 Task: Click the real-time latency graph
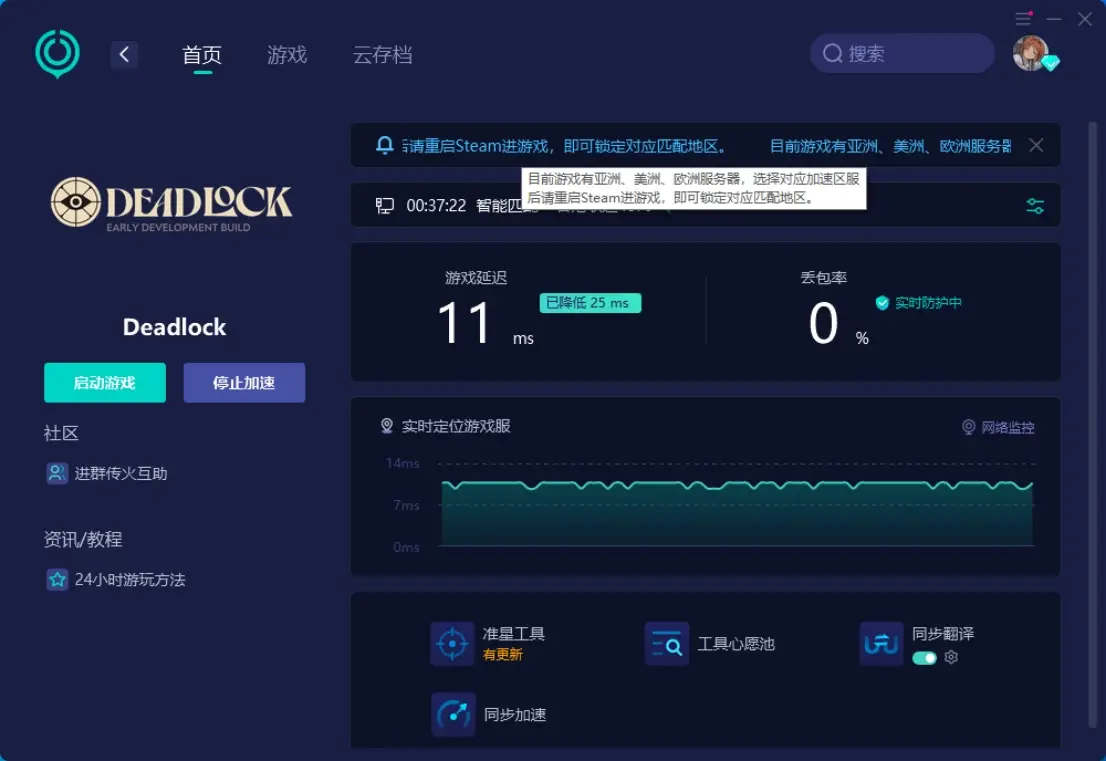coord(737,513)
